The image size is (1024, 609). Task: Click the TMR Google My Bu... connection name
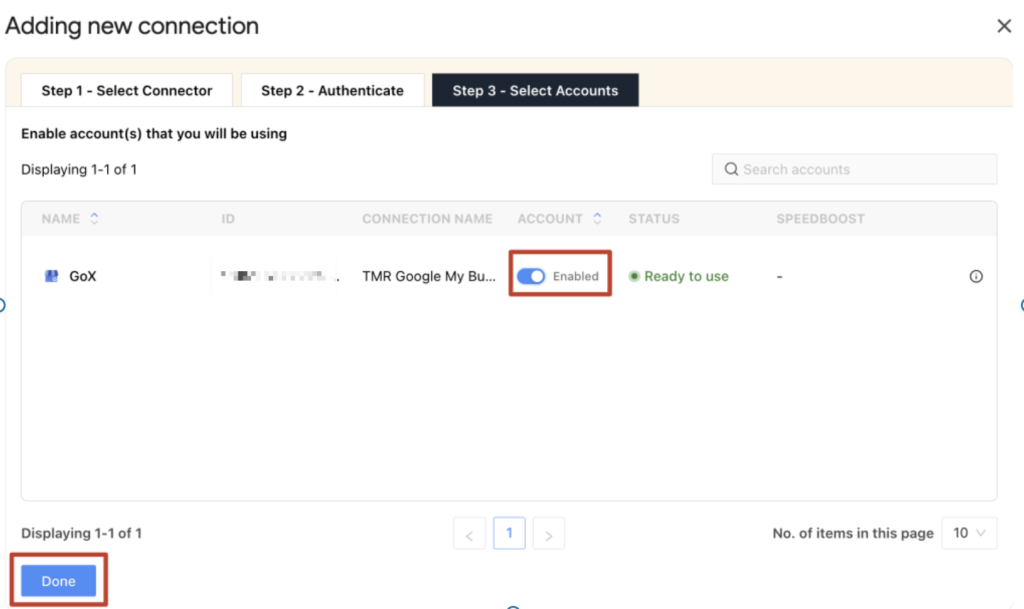click(x=428, y=276)
